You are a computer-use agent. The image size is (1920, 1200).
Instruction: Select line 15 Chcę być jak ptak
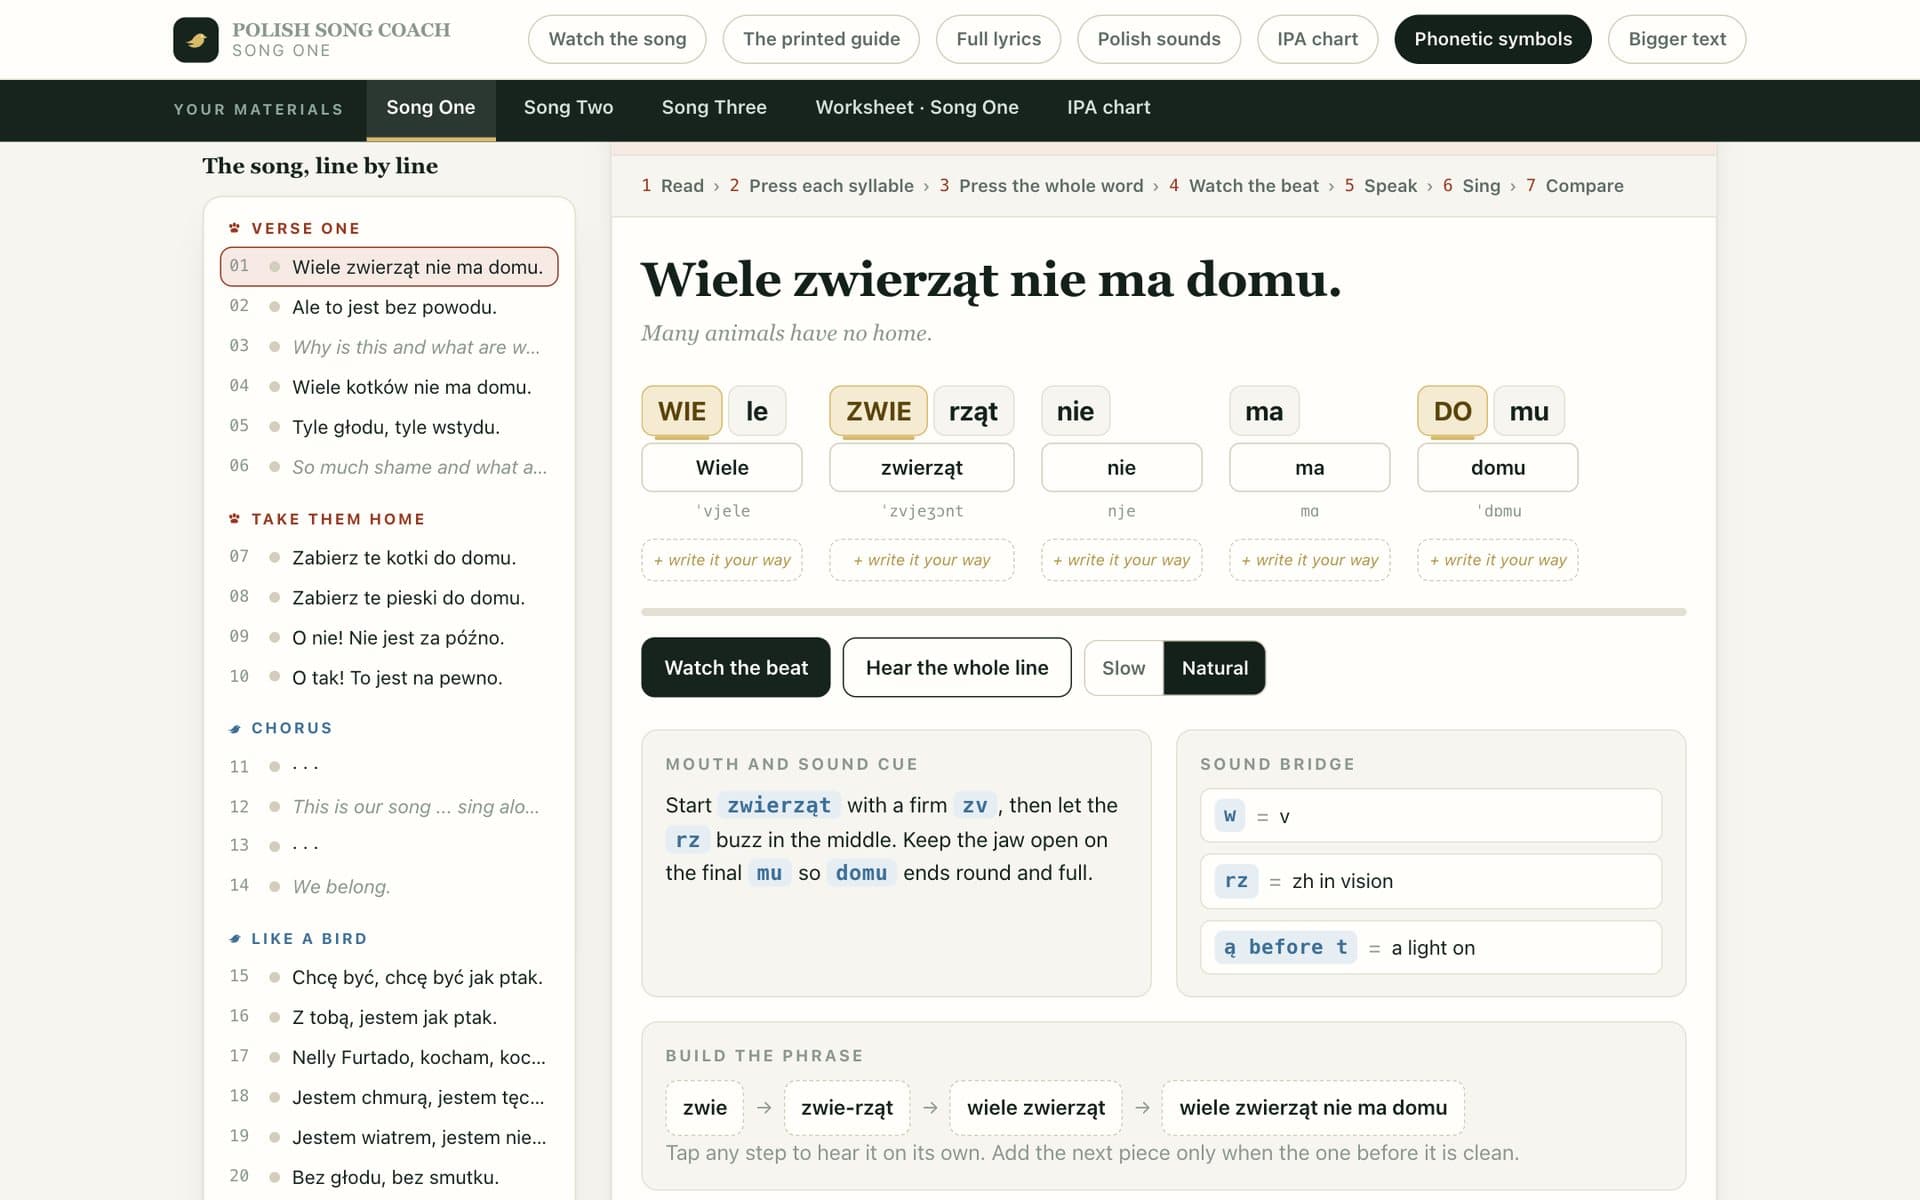389,978
